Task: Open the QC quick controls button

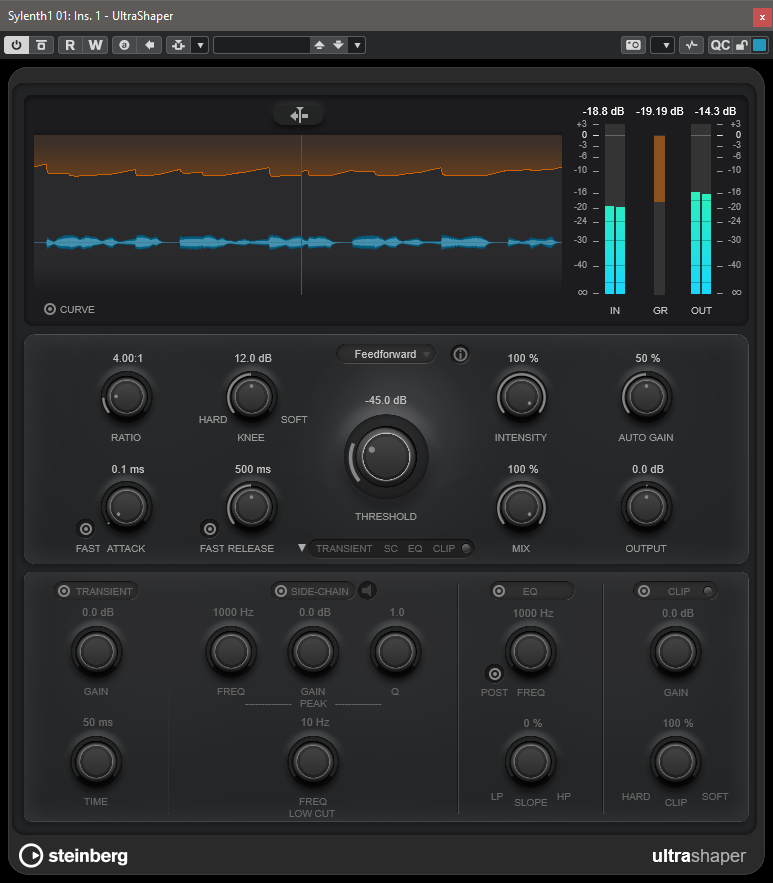Action: [x=720, y=45]
